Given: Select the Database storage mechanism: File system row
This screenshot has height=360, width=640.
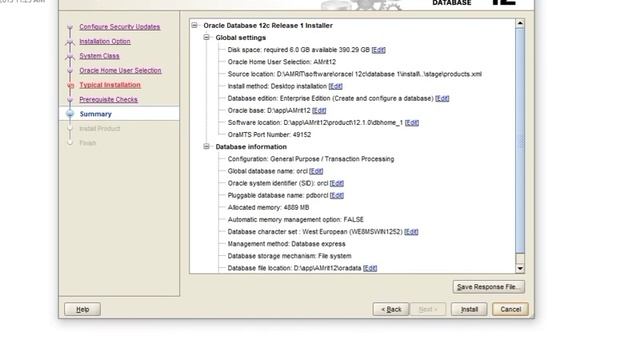Looking at the screenshot, I should tap(289, 256).
